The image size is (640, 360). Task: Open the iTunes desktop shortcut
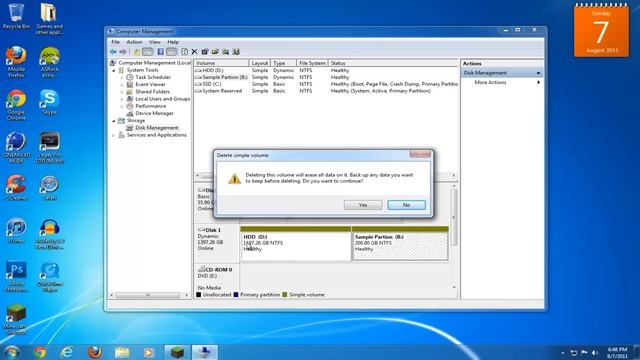tap(16, 231)
